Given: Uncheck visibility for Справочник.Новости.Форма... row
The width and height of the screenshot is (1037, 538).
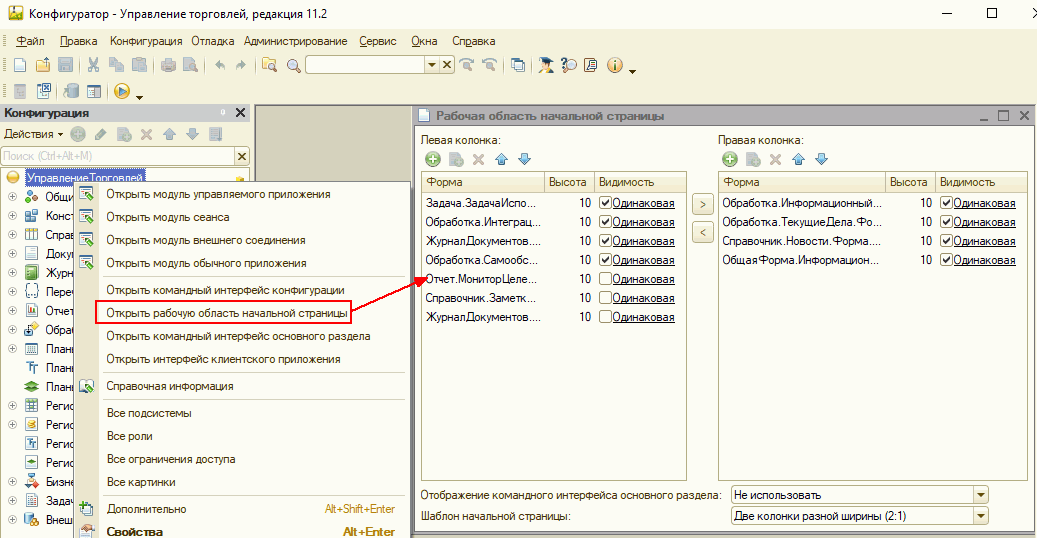Looking at the screenshot, I should pyautogui.click(x=946, y=240).
